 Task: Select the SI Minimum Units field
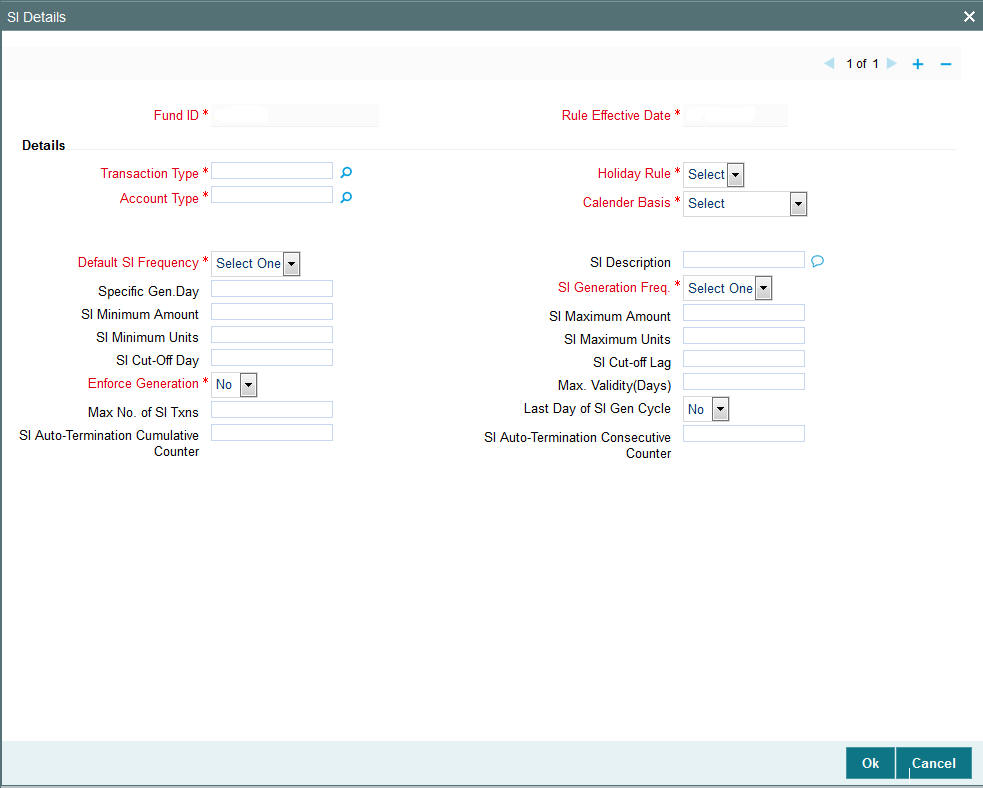[x=272, y=335]
